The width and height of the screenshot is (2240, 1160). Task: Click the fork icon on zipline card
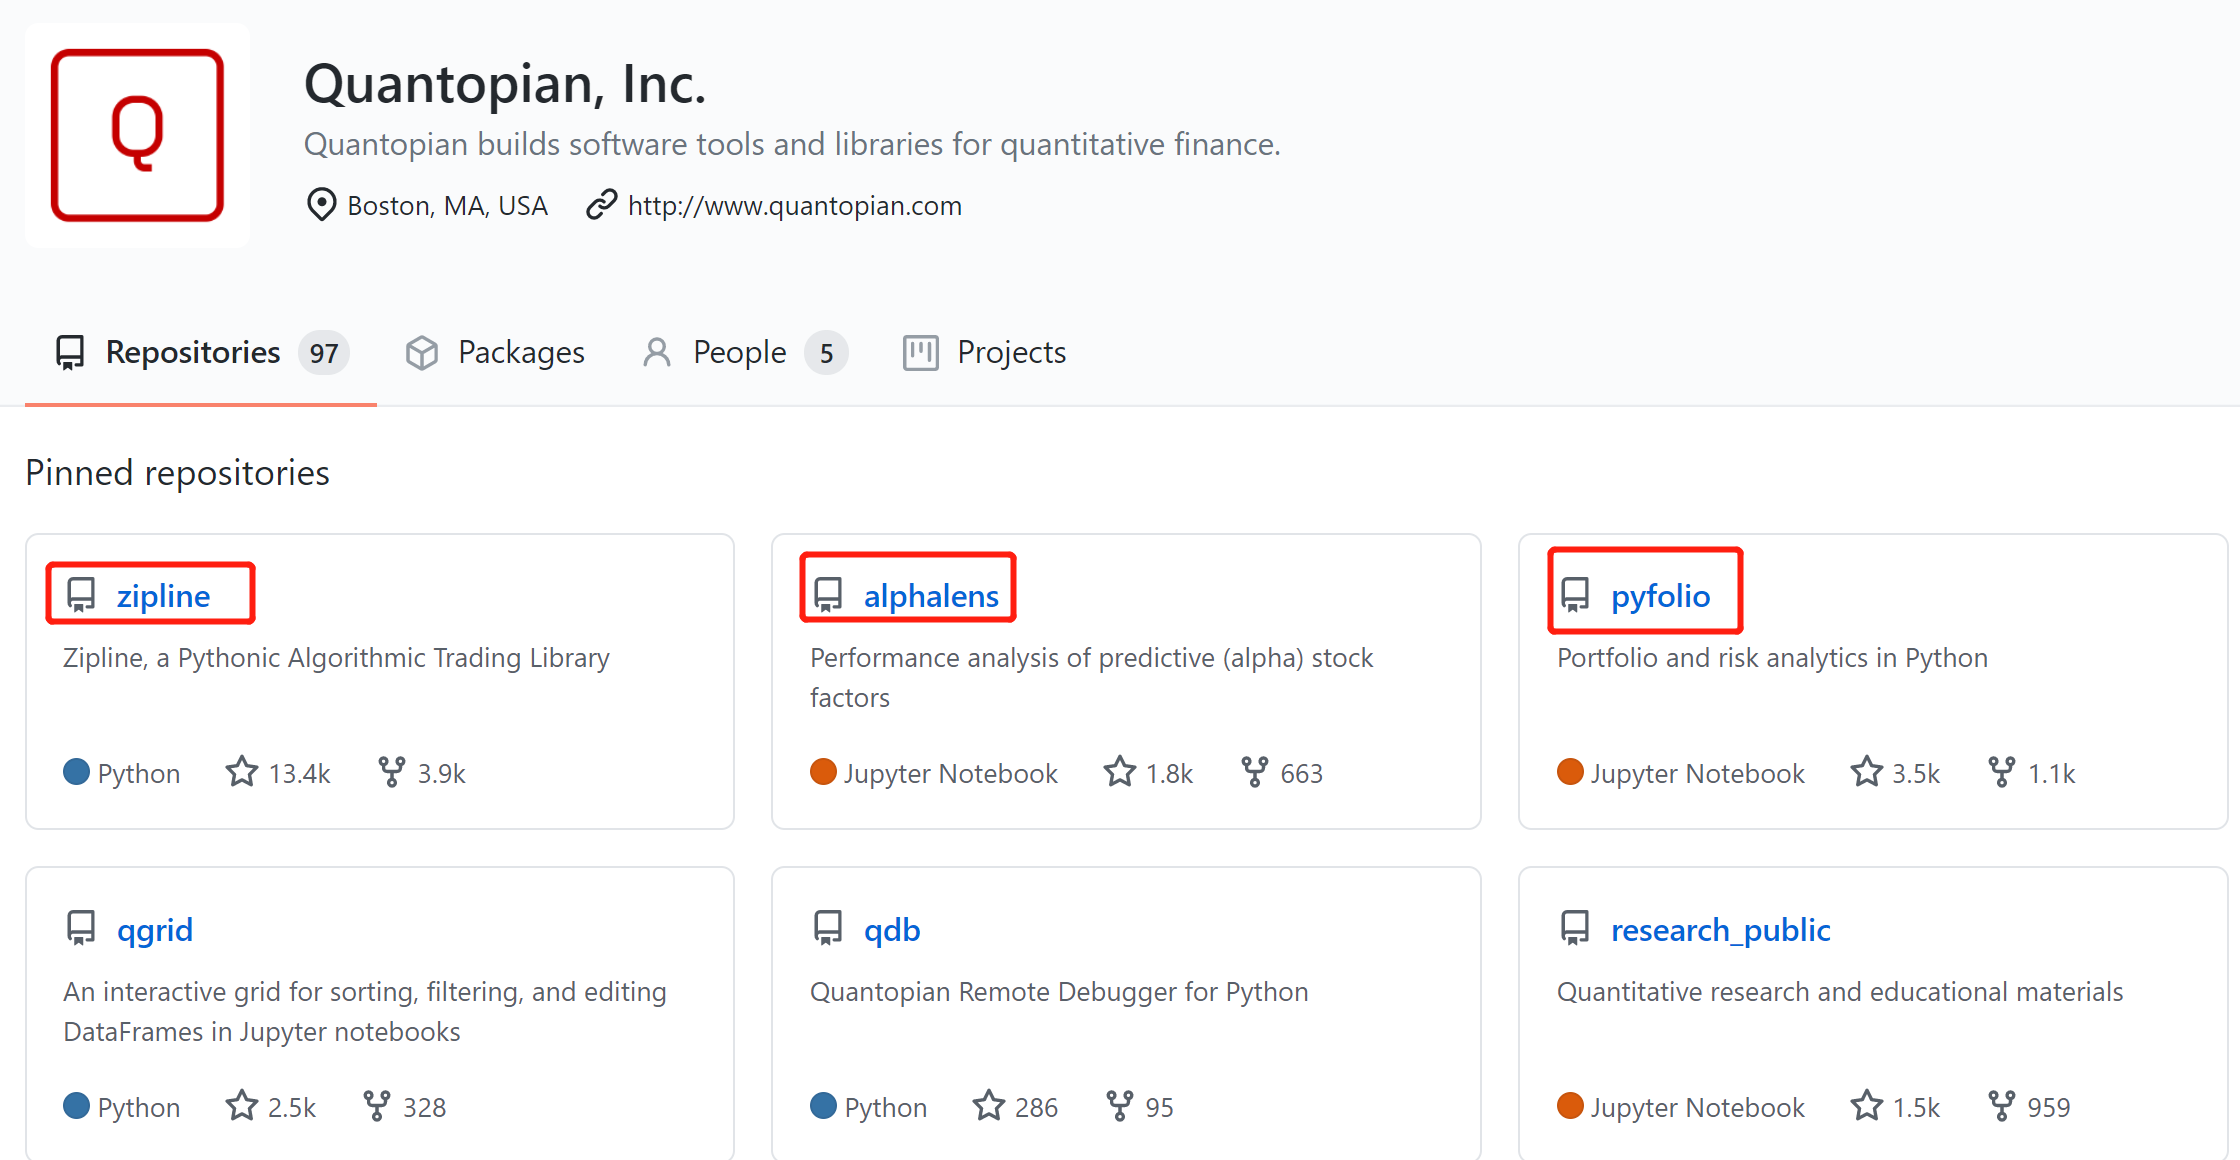(391, 772)
